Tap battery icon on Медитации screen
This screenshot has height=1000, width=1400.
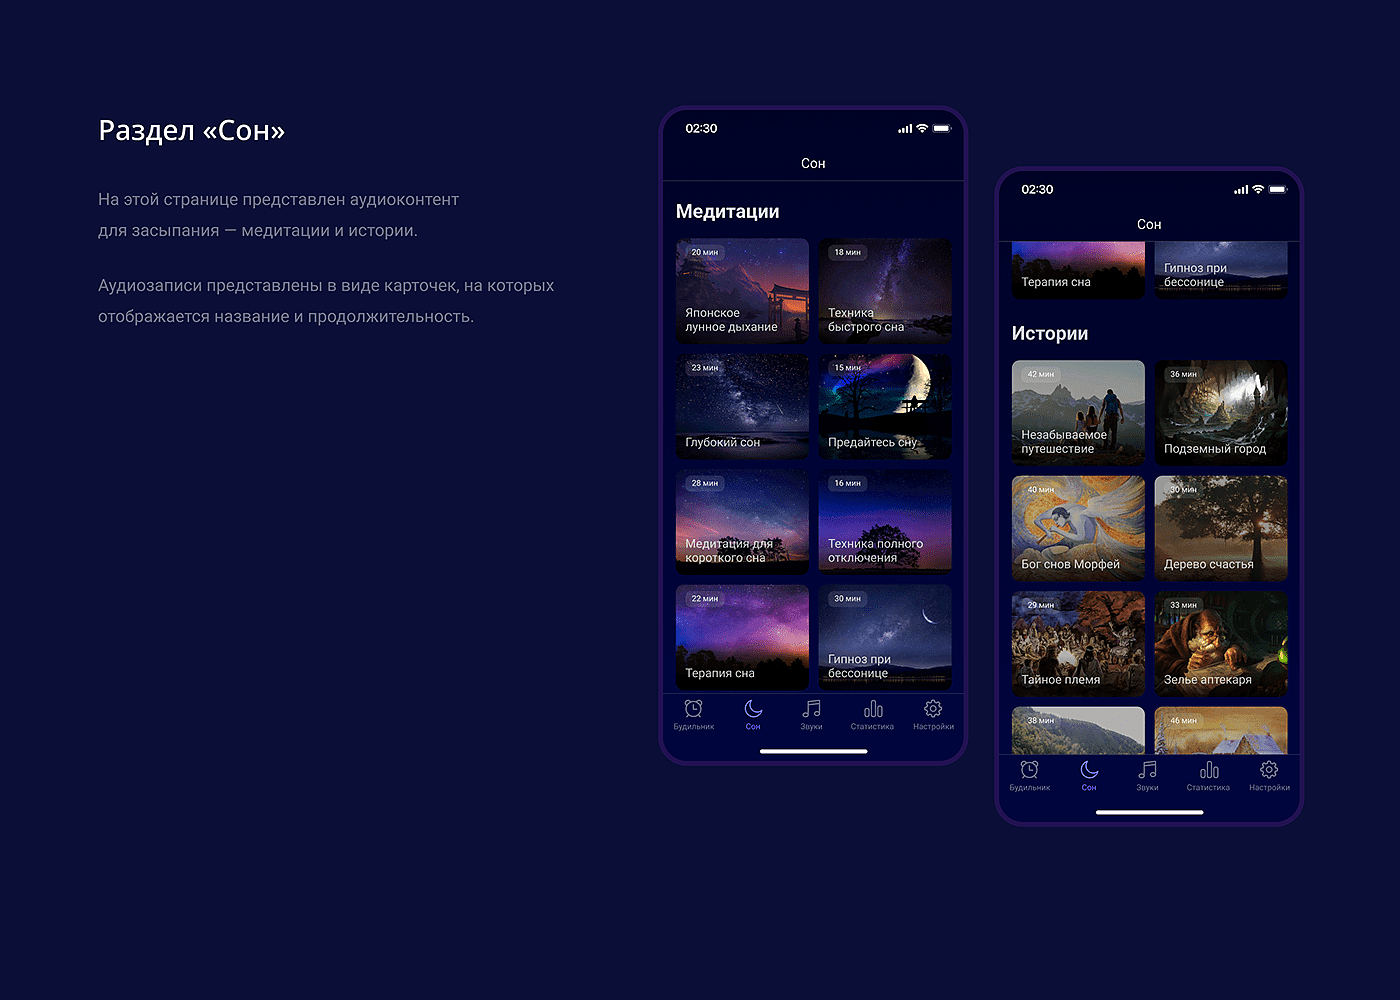pos(942,128)
